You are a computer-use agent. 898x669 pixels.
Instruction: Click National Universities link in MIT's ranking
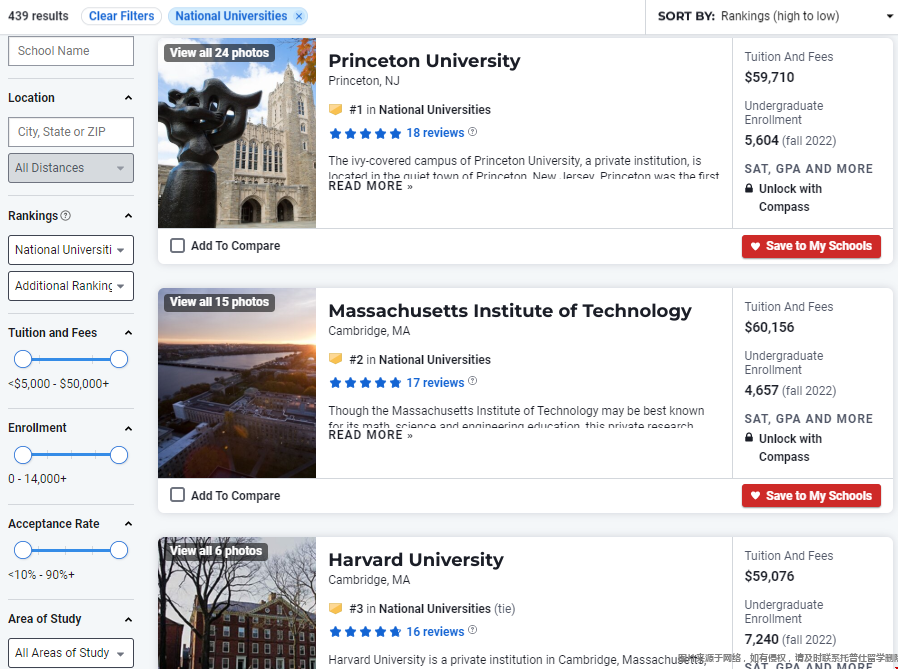[x=435, y=359]
